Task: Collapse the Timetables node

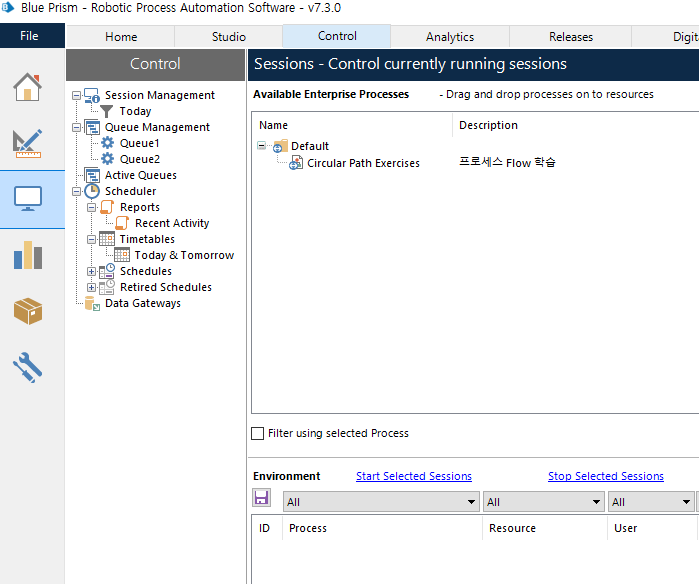Action: pos(91,239)
